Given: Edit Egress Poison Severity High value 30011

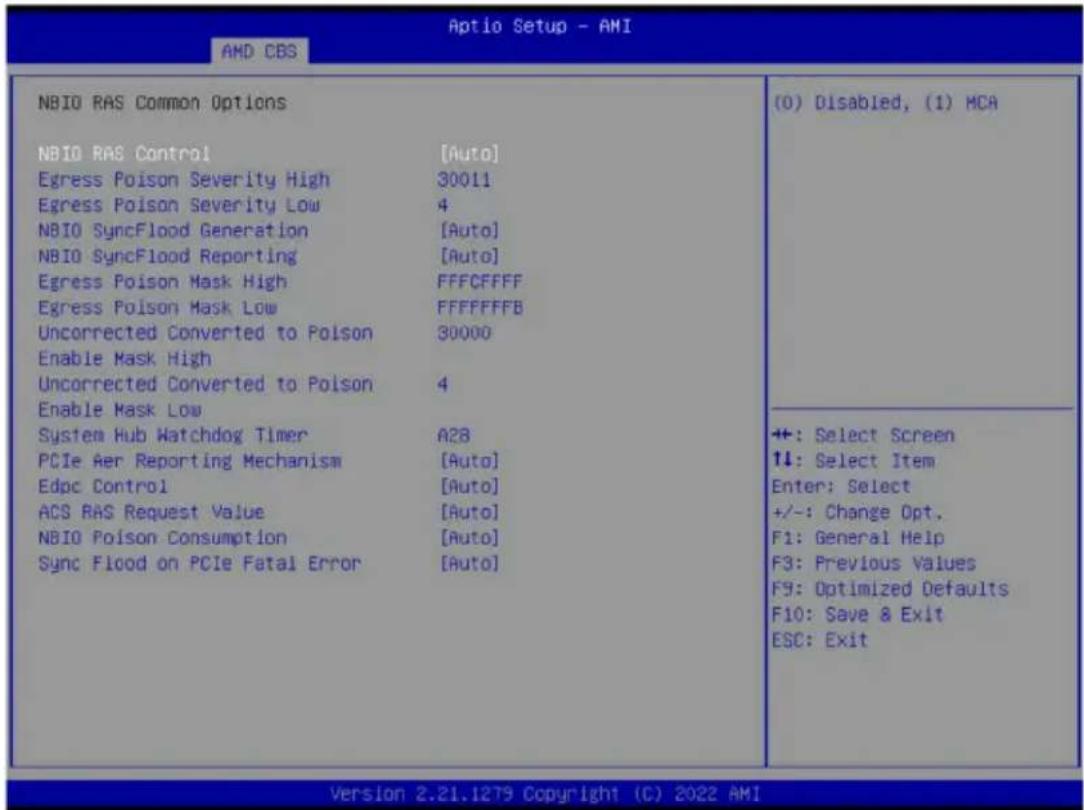Looking at the screenshot, I should [x=464, y=180].
